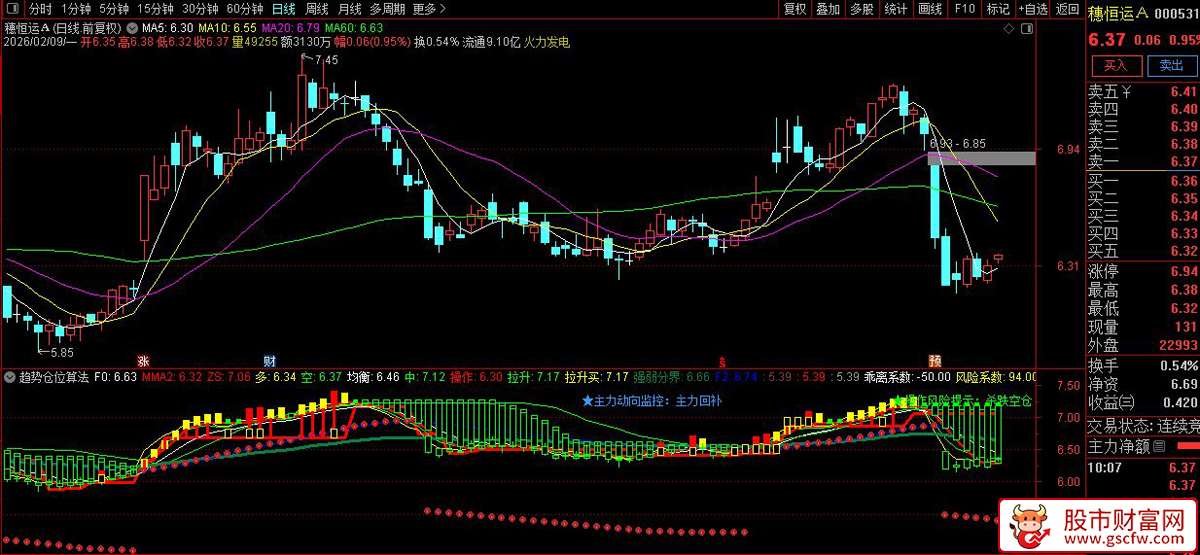
Task: Click the 预 marker on chart timeline
Action: [x=935, y=359]
